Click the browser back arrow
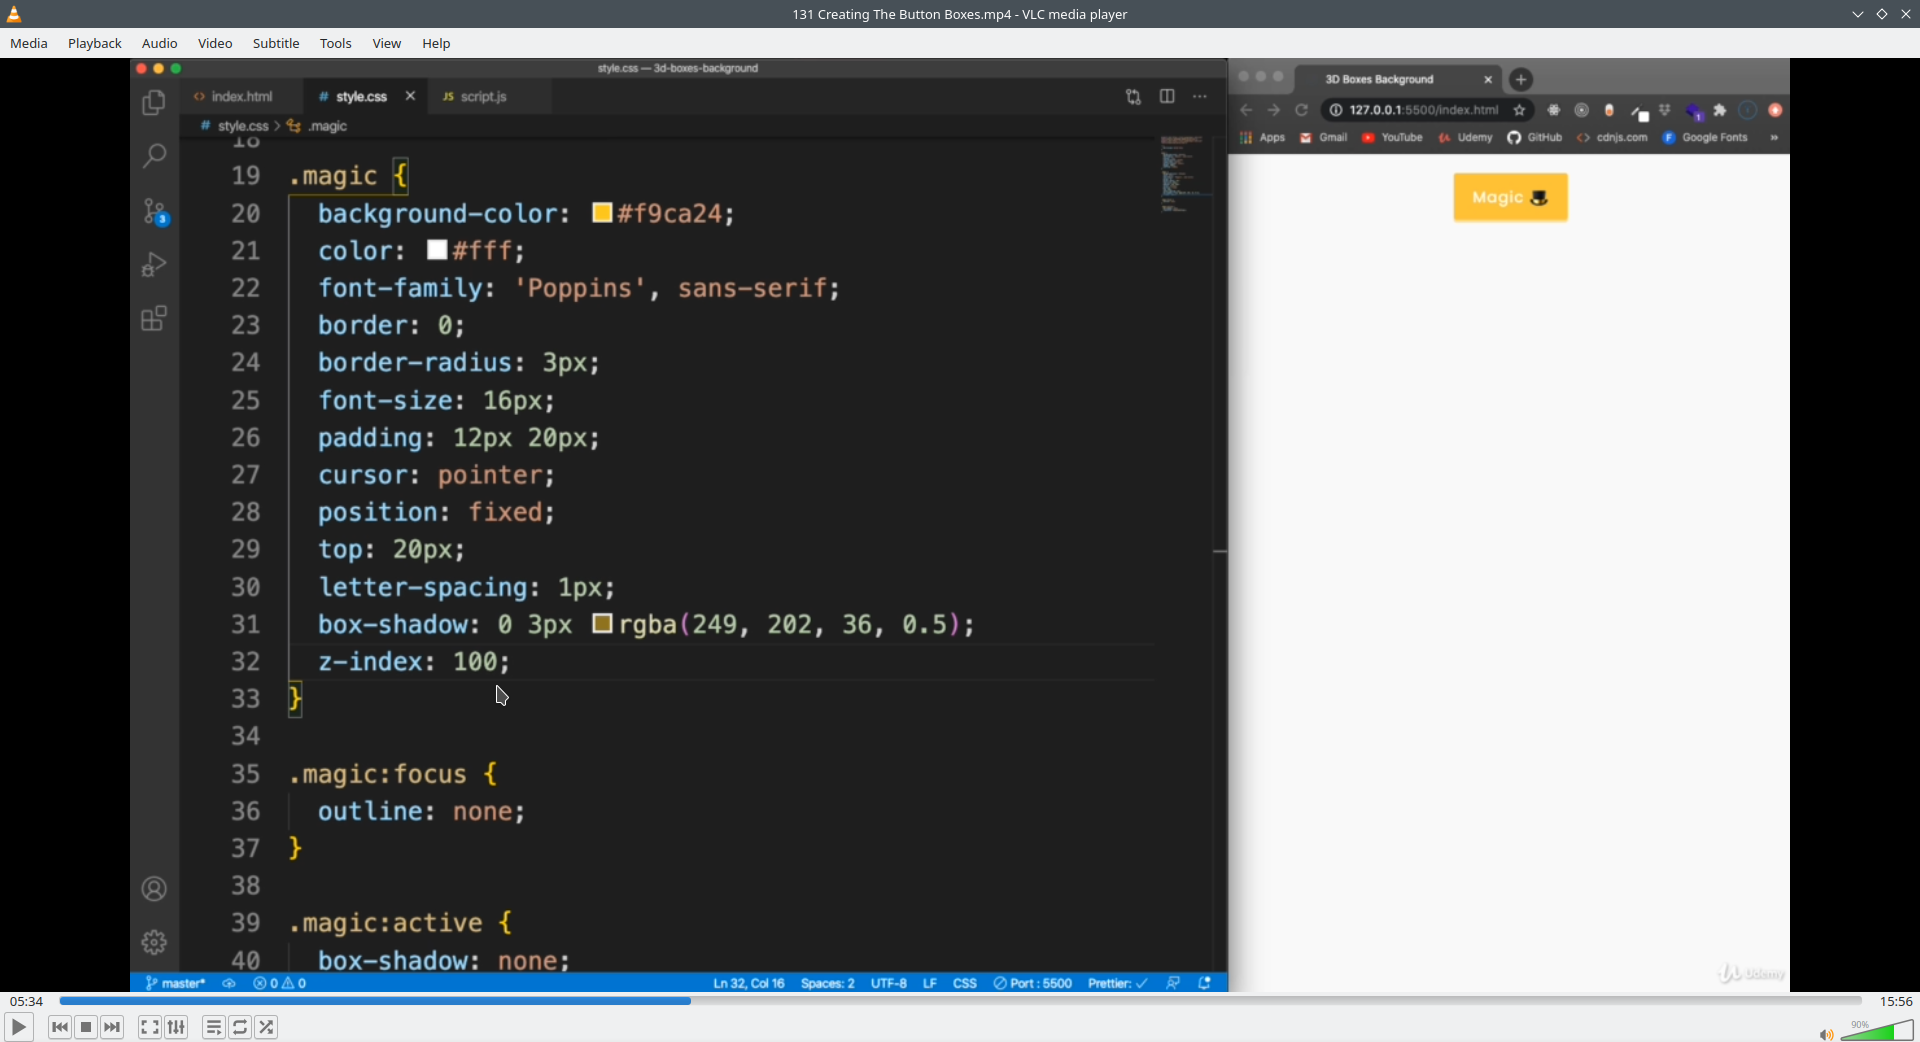Viewport: 1920px width, 1042px height. (x=1246, y=110)
